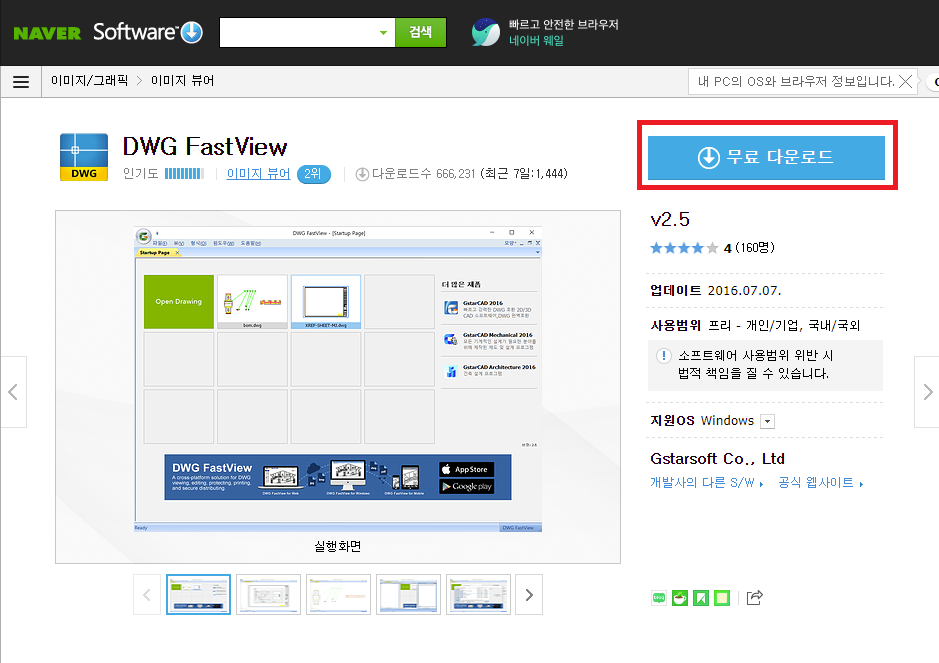Share to Naver Cafe icon

click(680, 598)
